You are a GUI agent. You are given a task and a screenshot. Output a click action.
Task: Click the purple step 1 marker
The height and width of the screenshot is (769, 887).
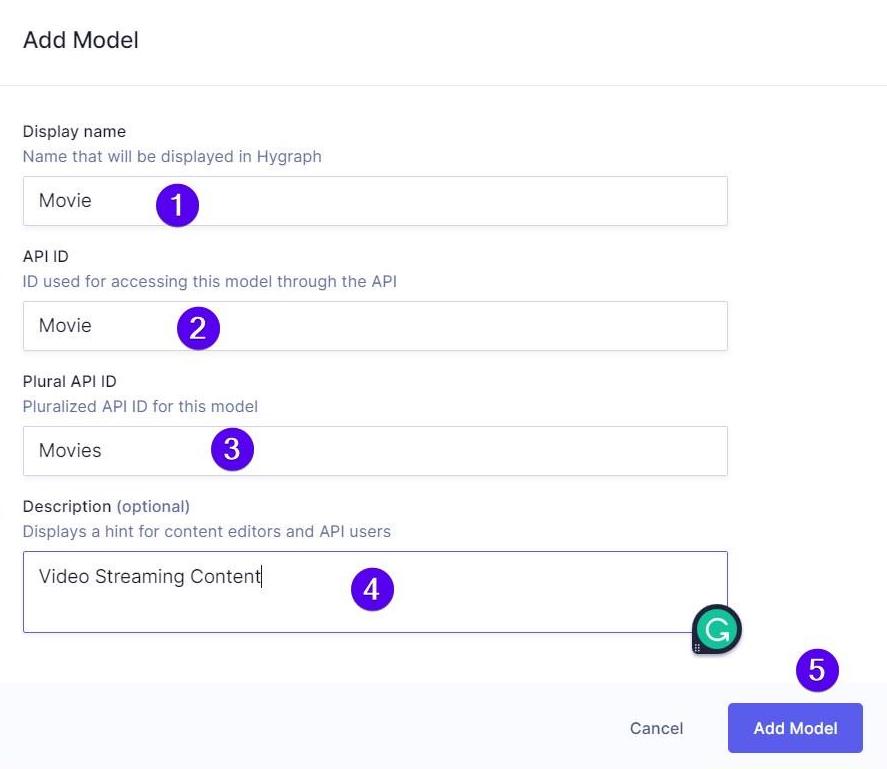[x=177, y=205]
